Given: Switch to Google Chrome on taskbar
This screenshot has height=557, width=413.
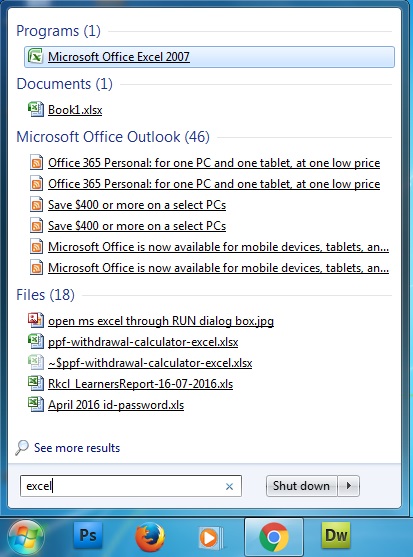Looking at the screenshot, I should pyautogui.click(x=274, y=537).
